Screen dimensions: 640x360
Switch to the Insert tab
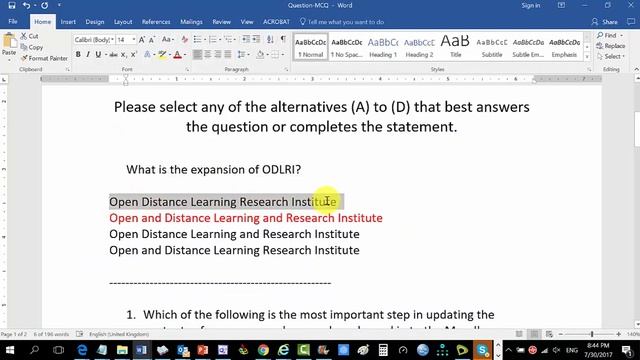(x=68, y=22)
